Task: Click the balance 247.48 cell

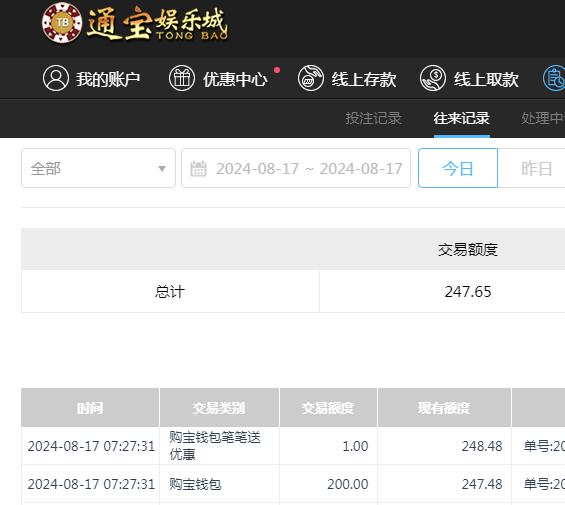Action: pos(444,484)
